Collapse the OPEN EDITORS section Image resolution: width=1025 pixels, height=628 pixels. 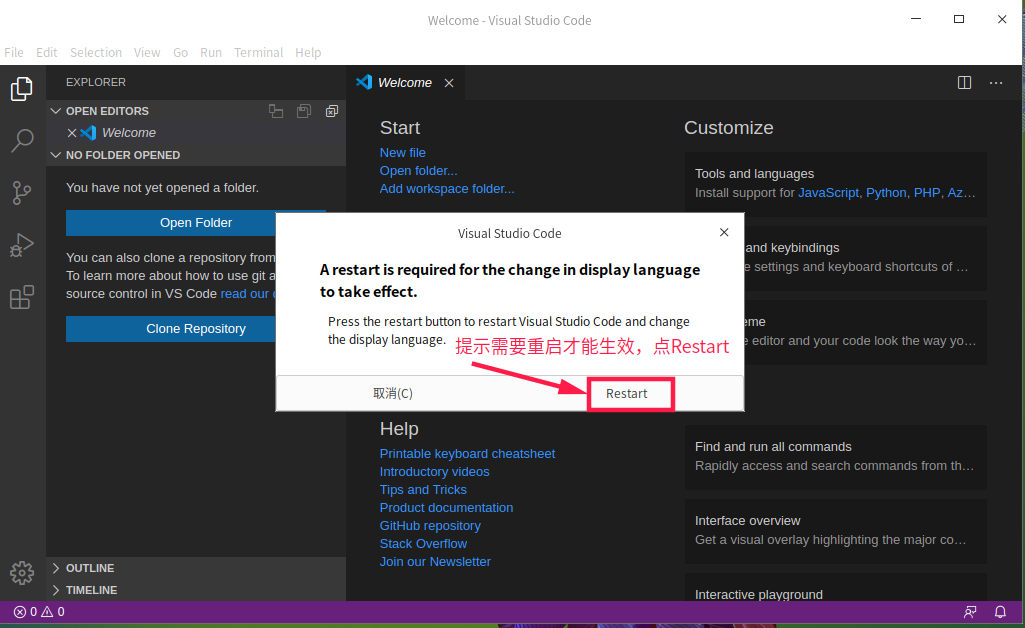pos(56,110)
